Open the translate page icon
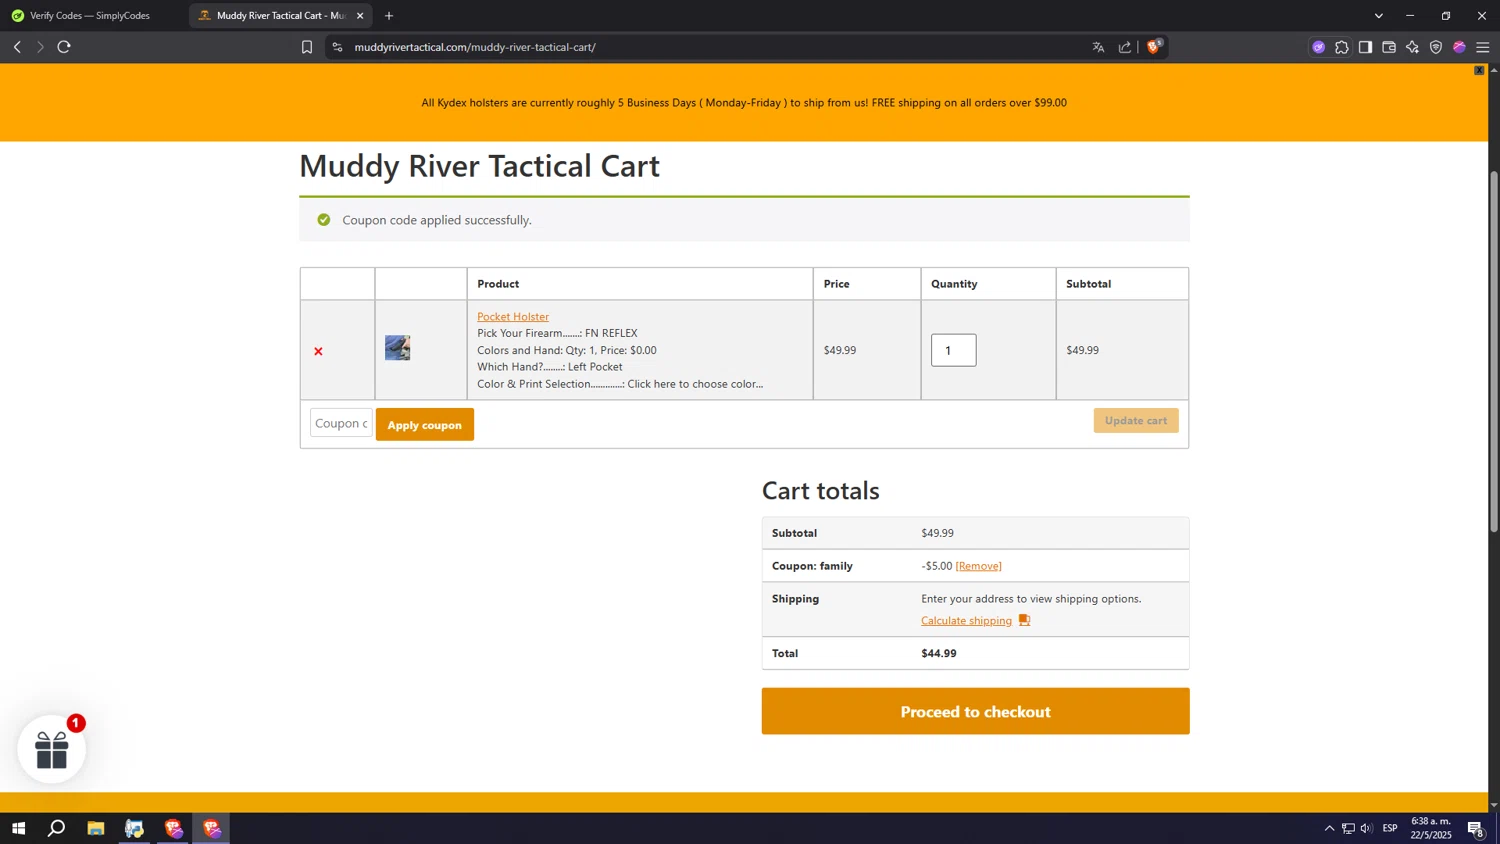Viewport: 1500px width, 844px height. click(x=1098, y=47)
